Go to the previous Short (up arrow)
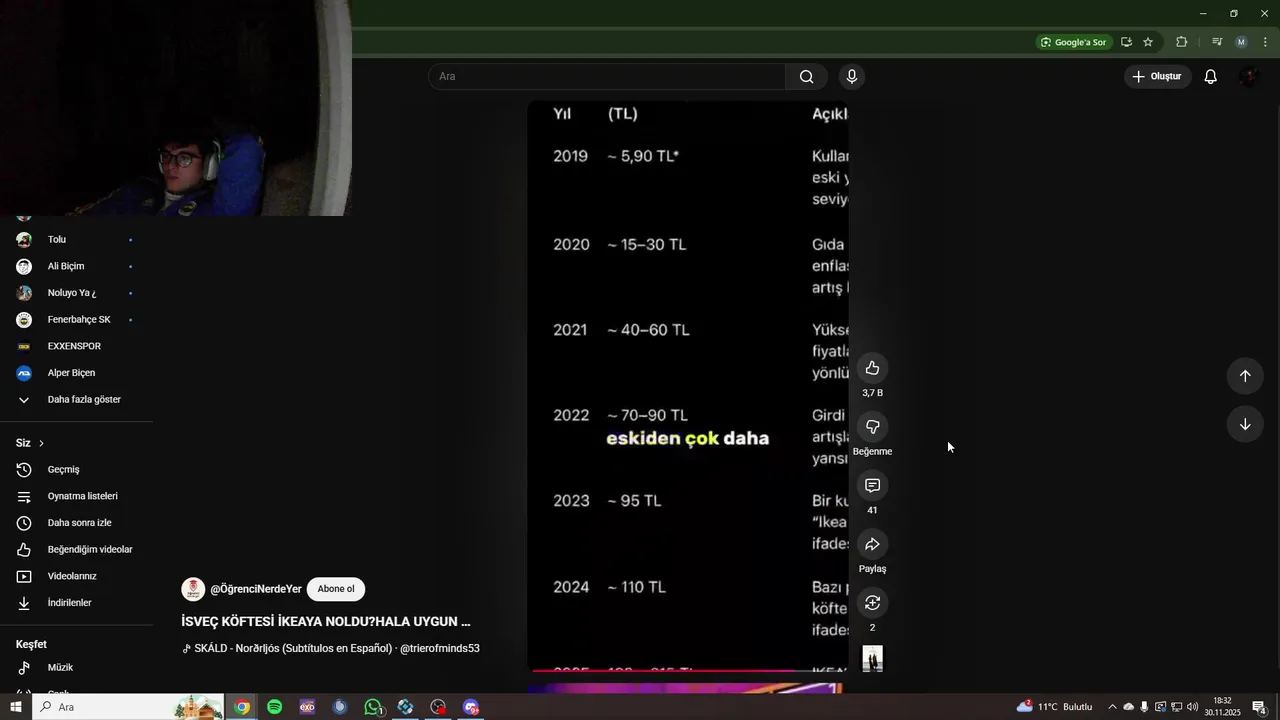Screen dimensions: 1280x720 pos(1245,376)
